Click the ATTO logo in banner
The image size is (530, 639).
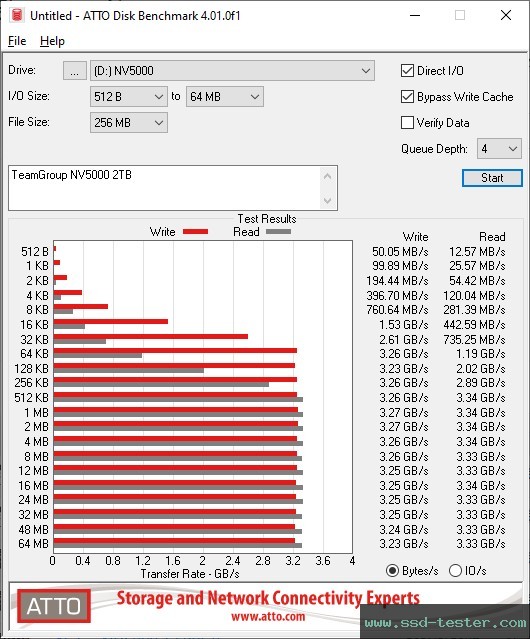coord(54,606)
